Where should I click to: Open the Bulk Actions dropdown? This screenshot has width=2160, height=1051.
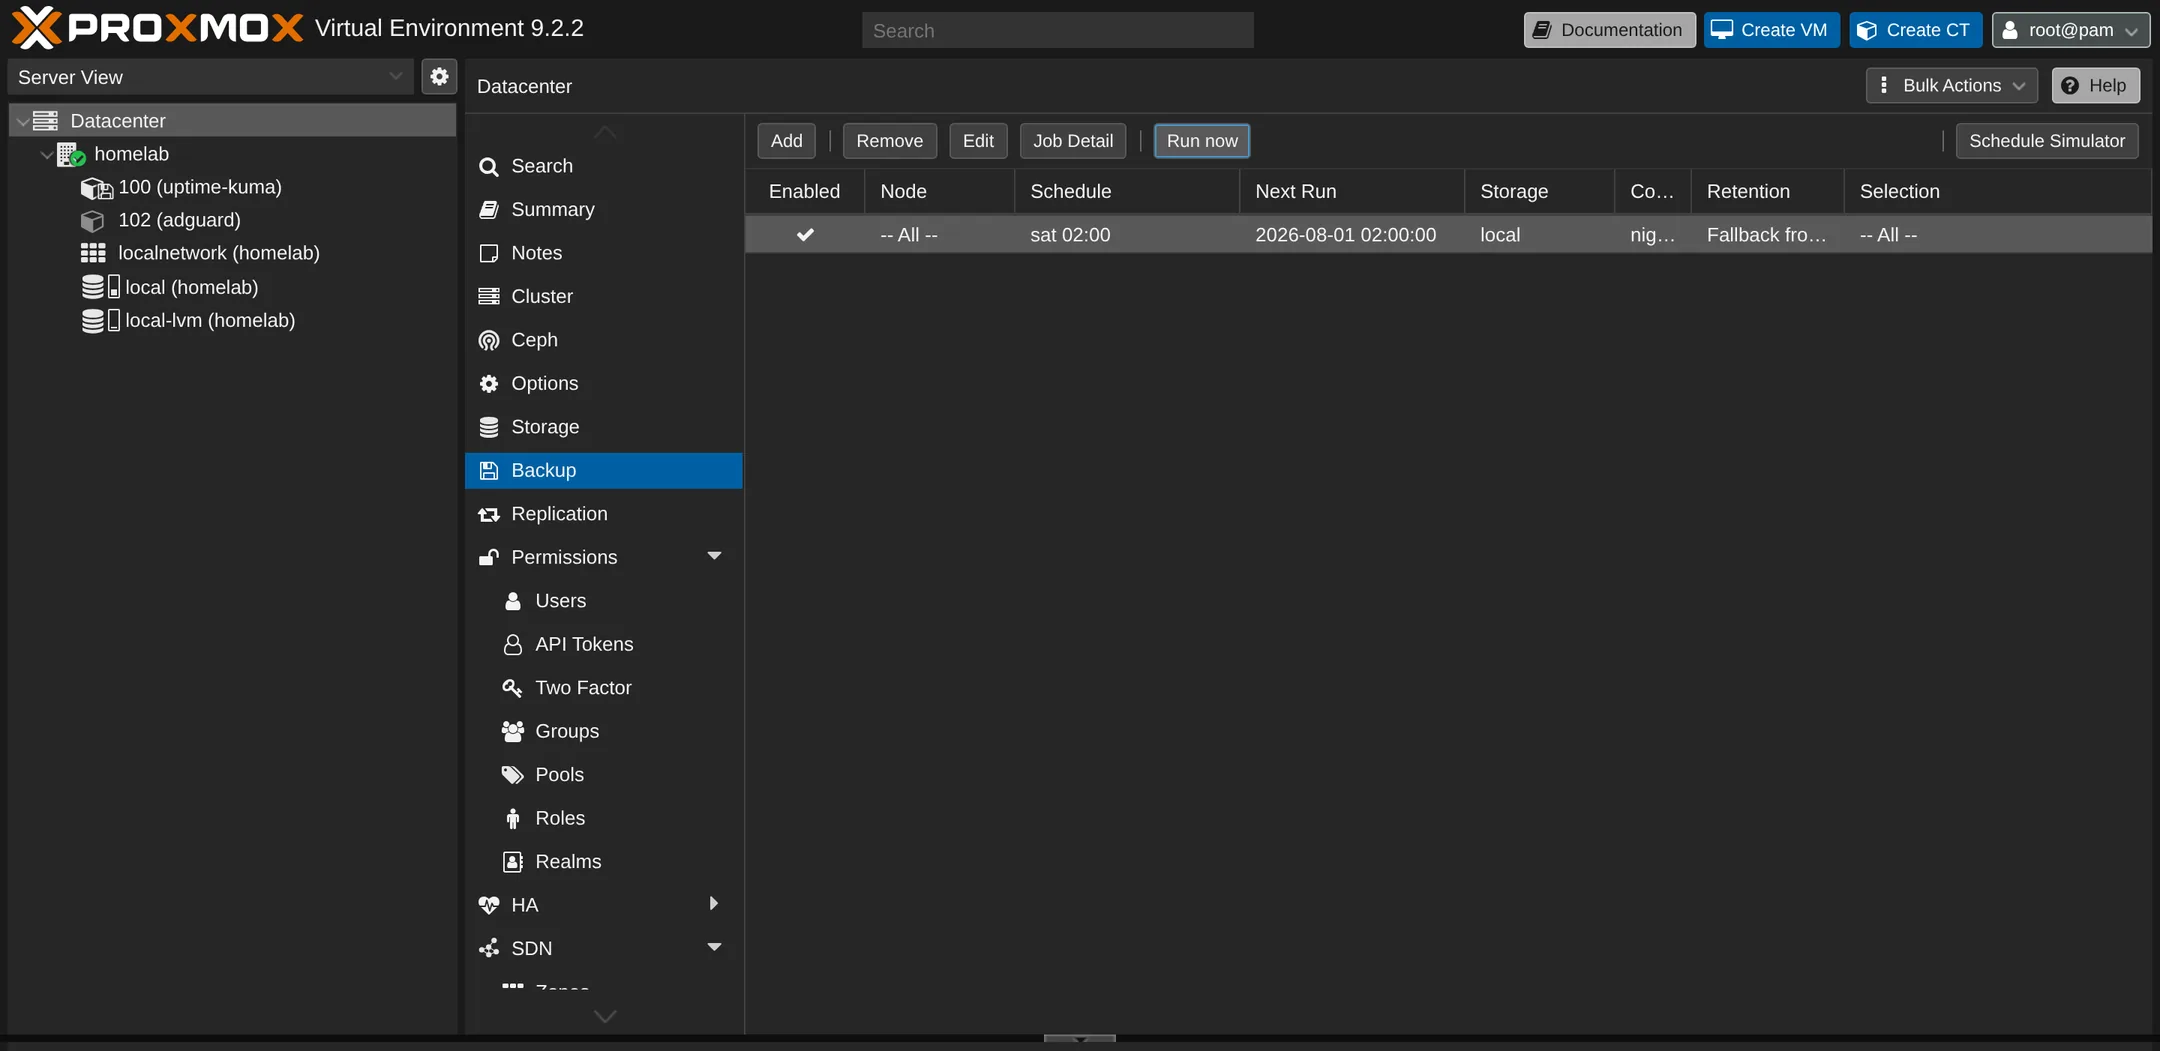pyautogui.click(x=1951, y=86)
